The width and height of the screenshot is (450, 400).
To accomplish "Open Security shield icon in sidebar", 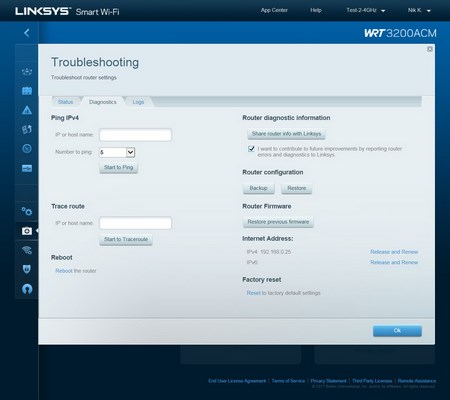I will (27, 269).
